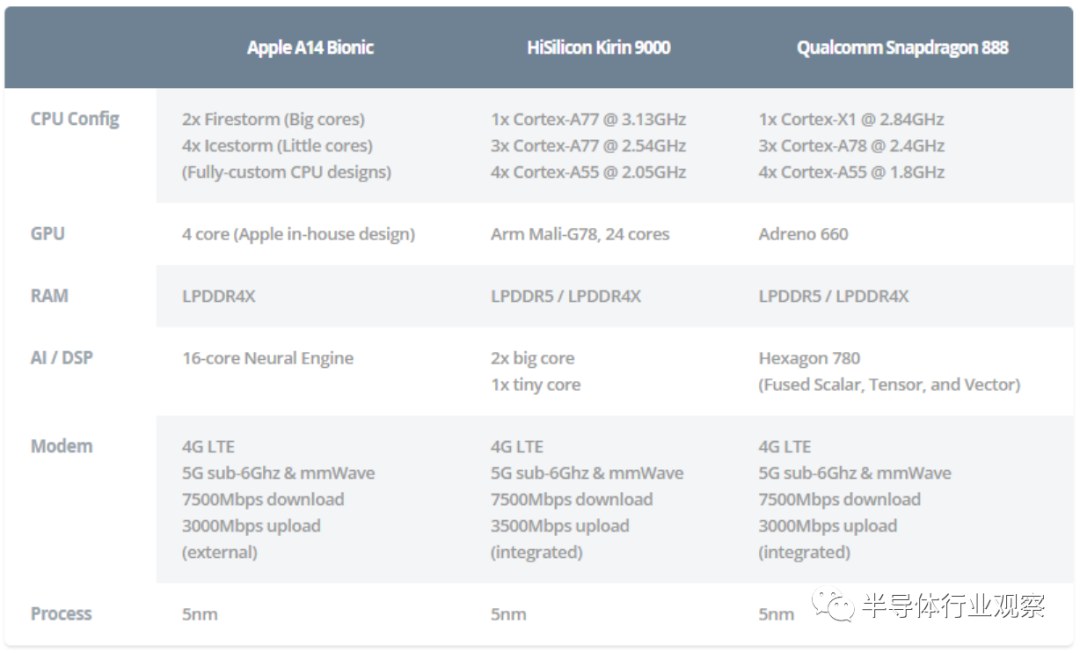Select "4x Cortex-A55 @ 2.05GHz" line

[x=588, y=172]
